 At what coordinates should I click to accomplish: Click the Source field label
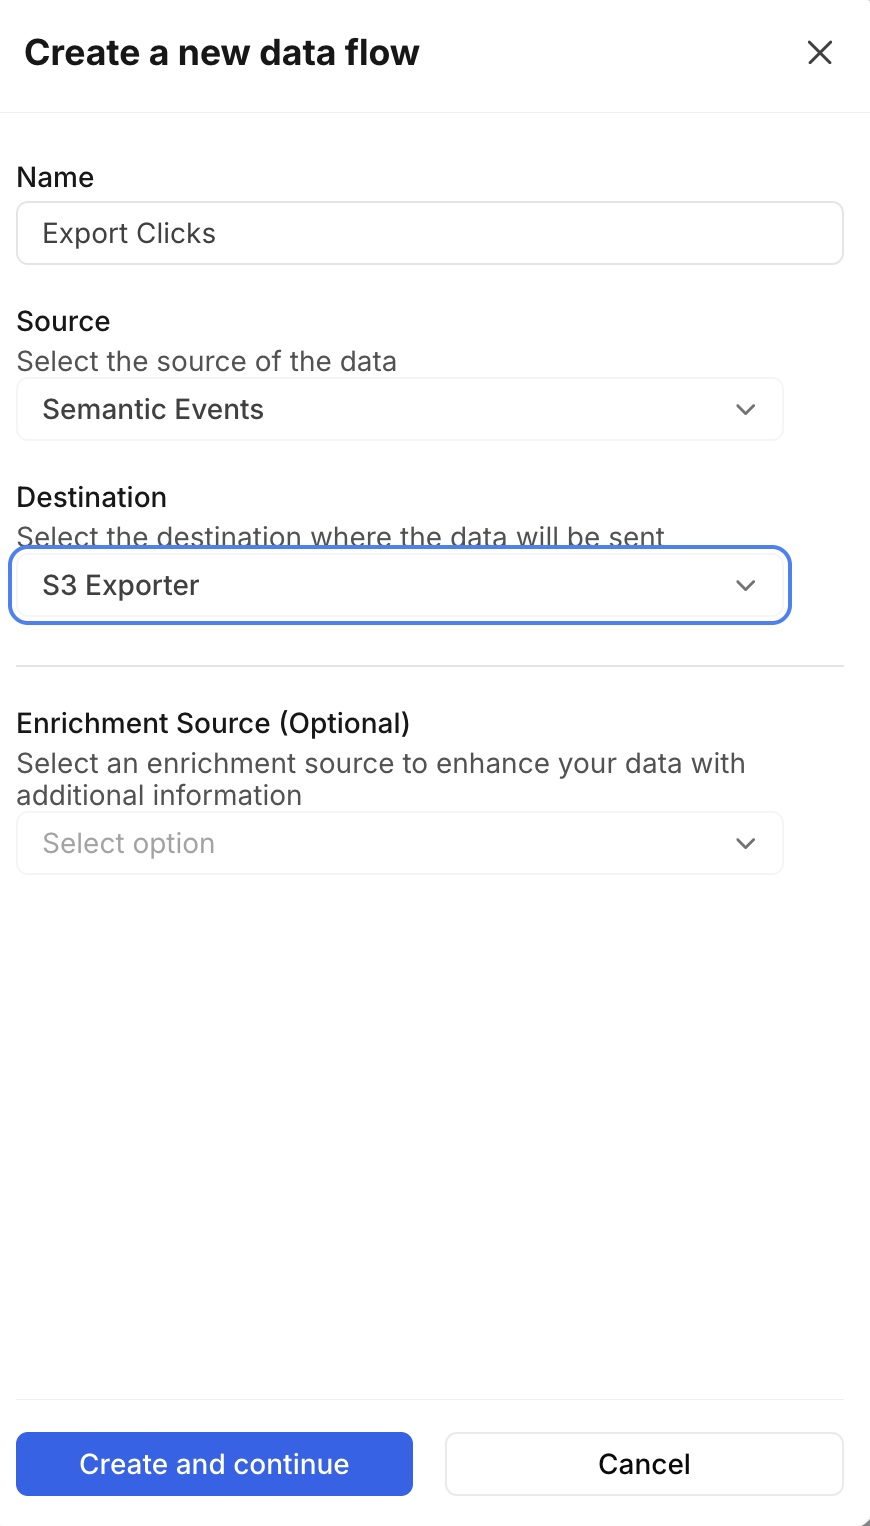pos(64,322)
